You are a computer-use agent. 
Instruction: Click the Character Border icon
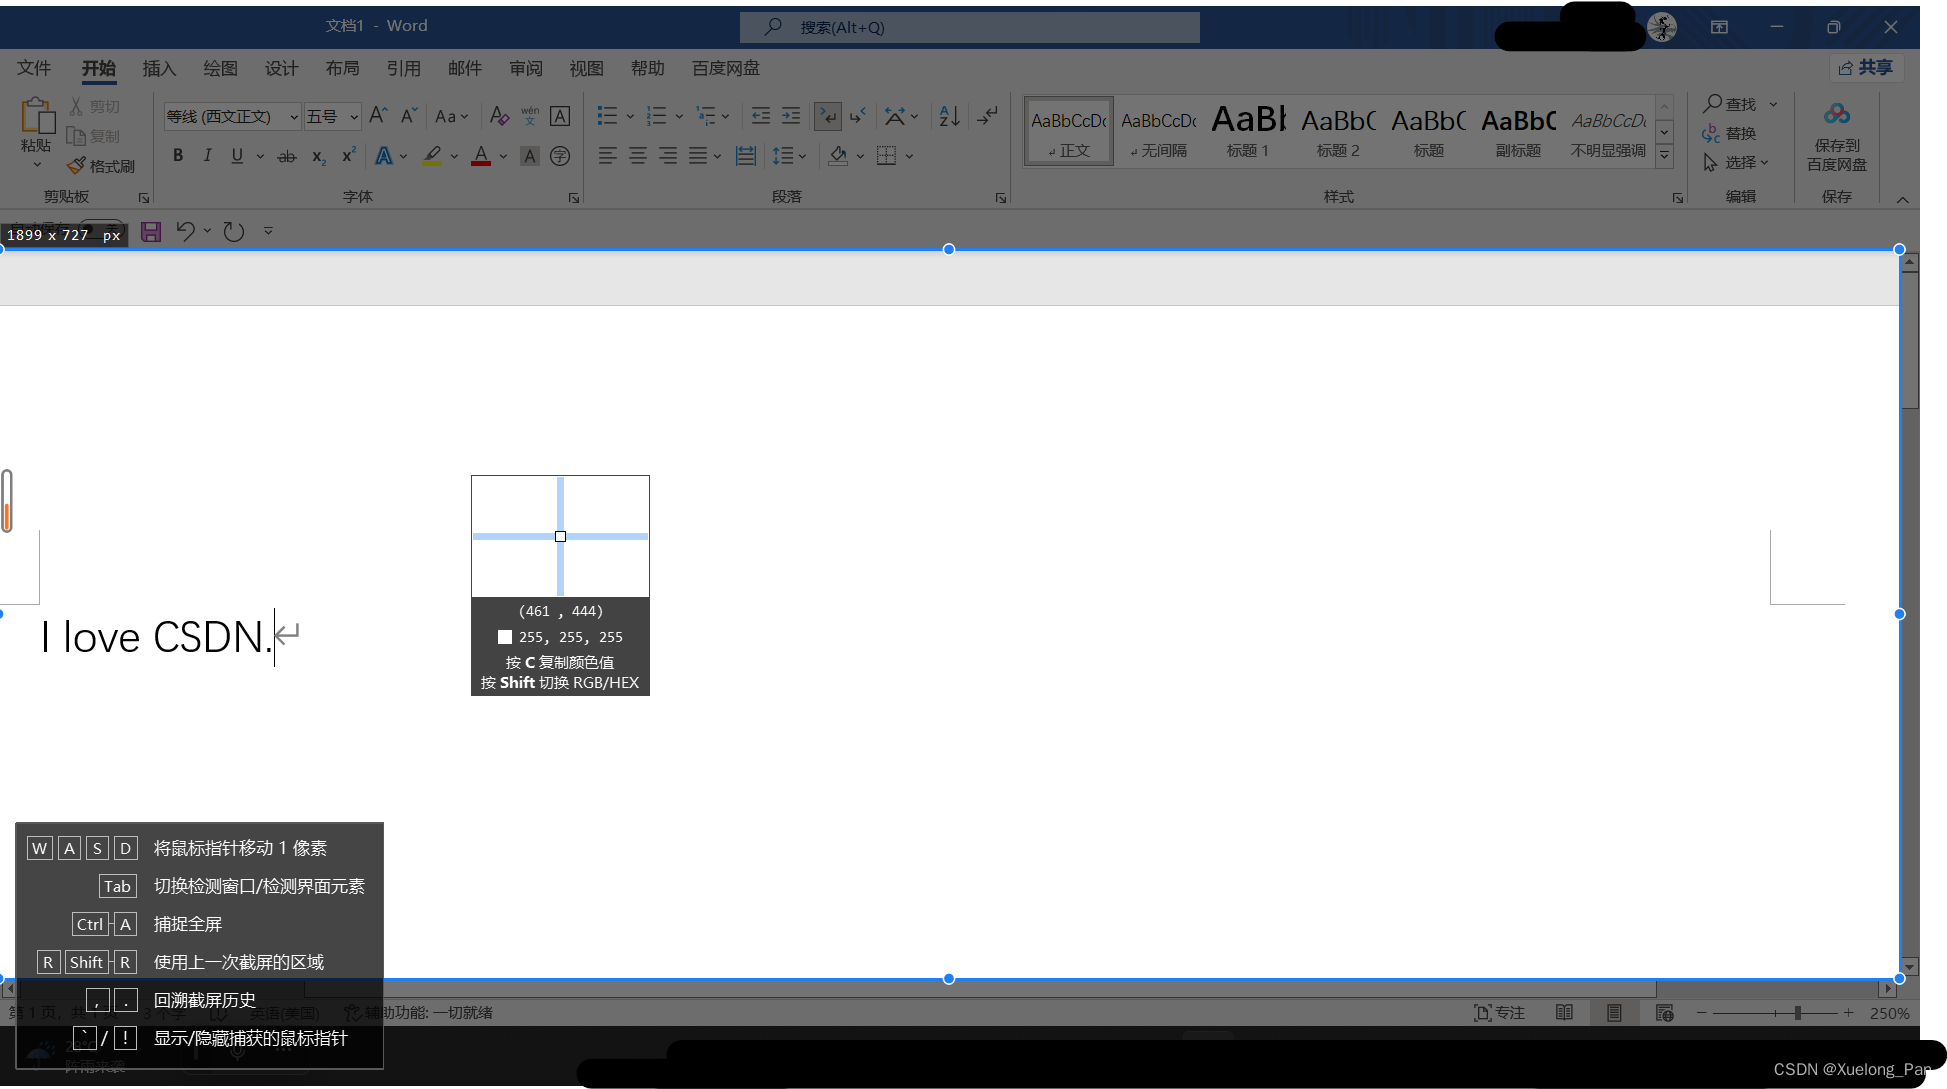coord(560,116)
